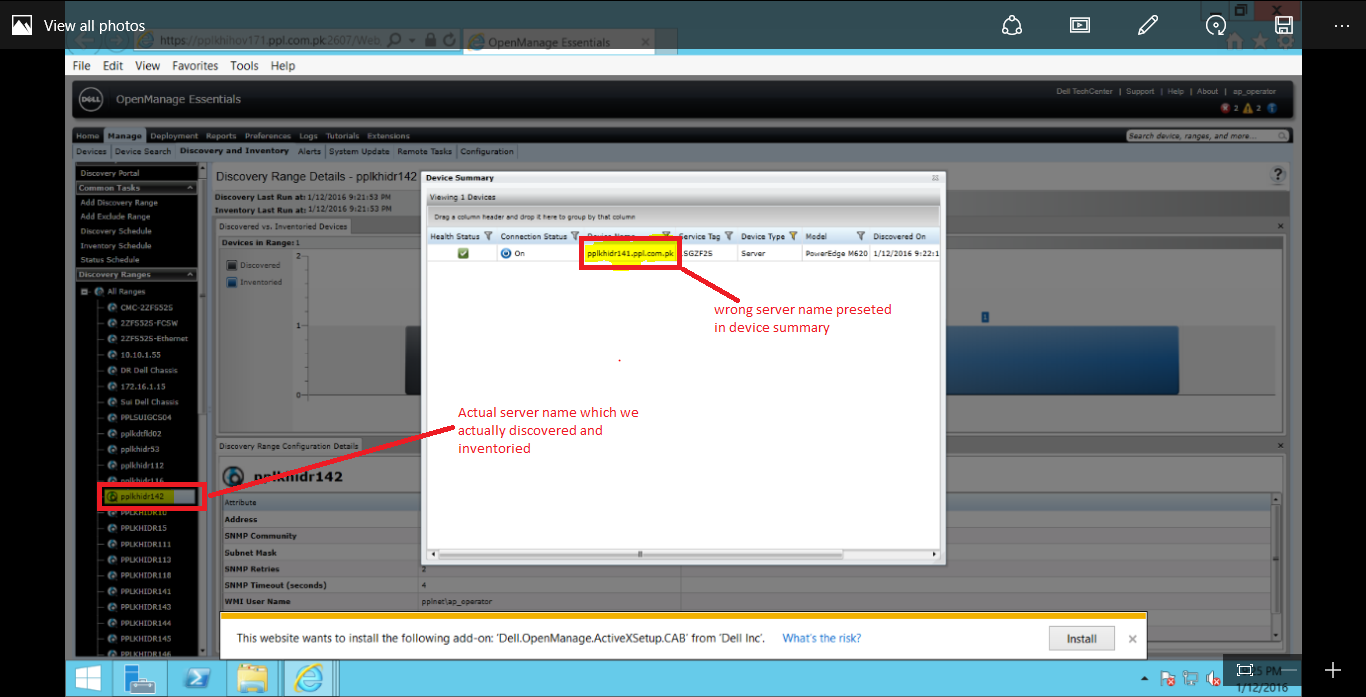The width and height of the screenshot is (1366, 697).
Task: Filter the Model column
Action: pos(861,236)
